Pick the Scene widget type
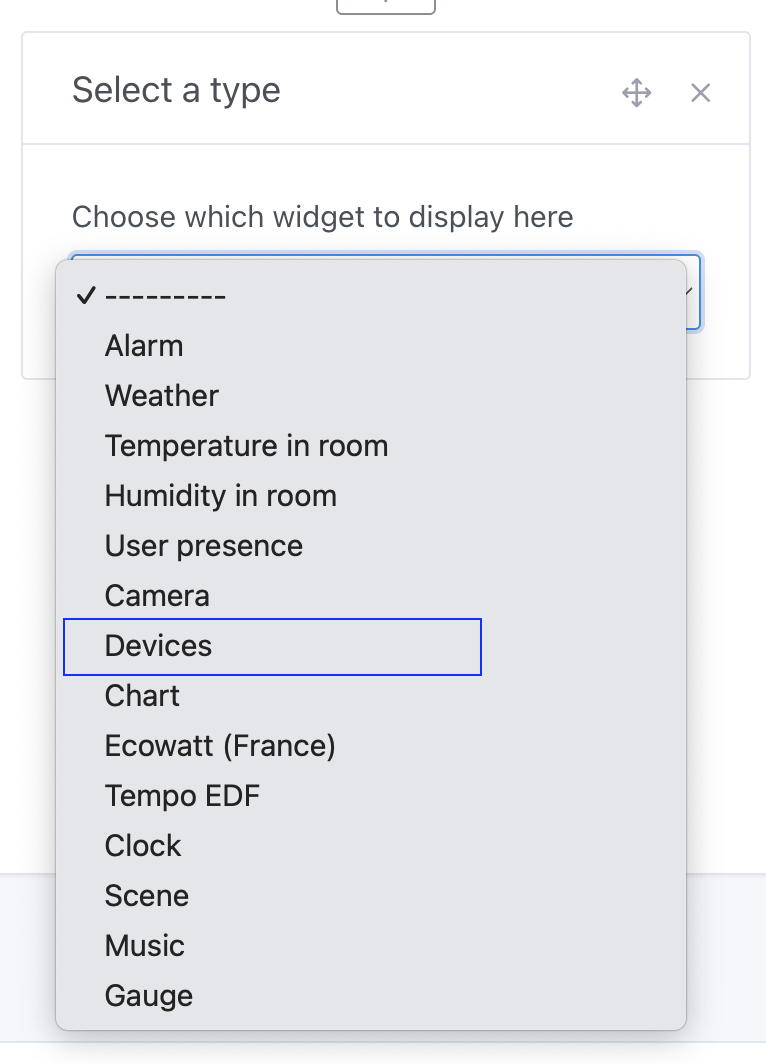This screenshot has width=766, height=1064. 146,895
